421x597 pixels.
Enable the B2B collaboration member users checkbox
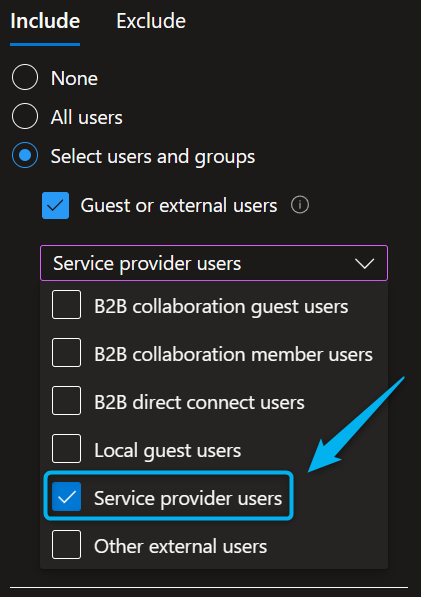click(x=66, y=353)
